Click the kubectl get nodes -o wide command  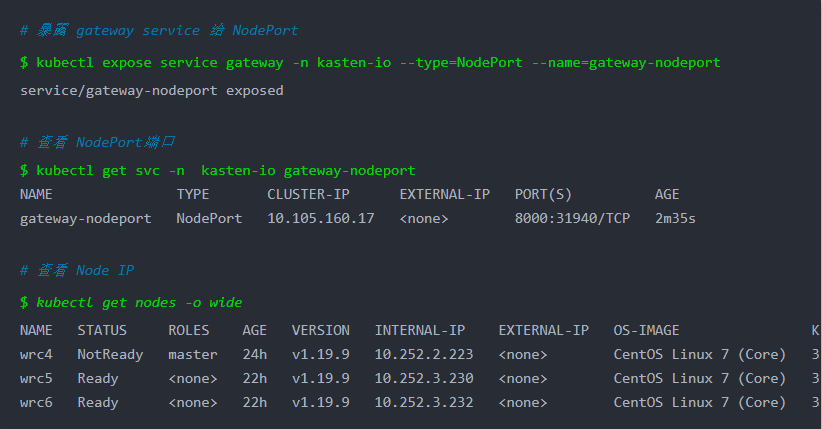pyautogui.click(x=131, y=303)
